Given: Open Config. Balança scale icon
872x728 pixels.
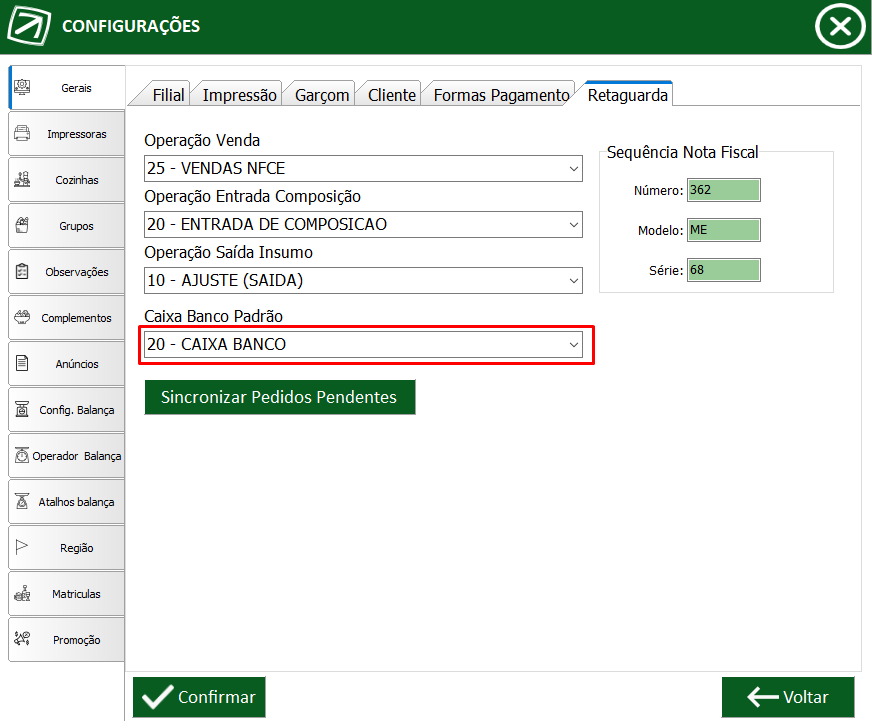Looking at the screenshot, I should (x=22, y=409).
